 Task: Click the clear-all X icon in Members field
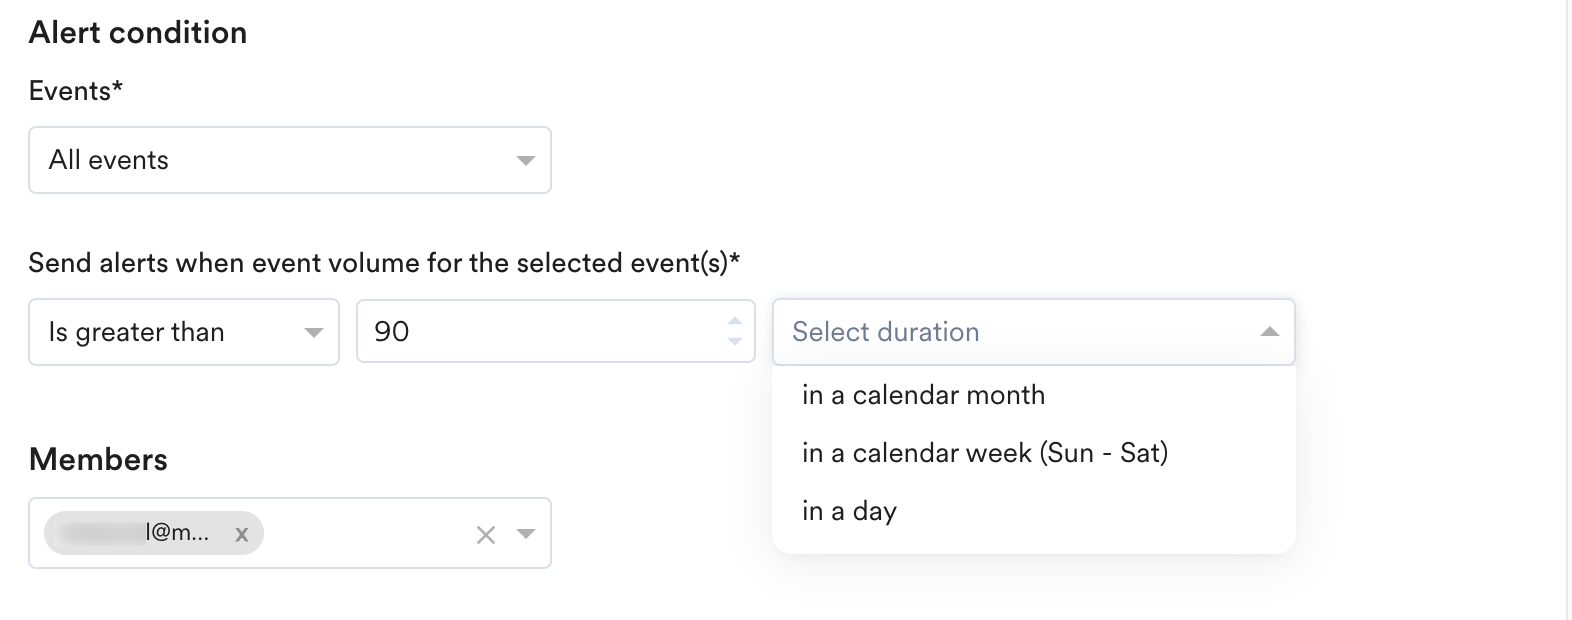486,535
